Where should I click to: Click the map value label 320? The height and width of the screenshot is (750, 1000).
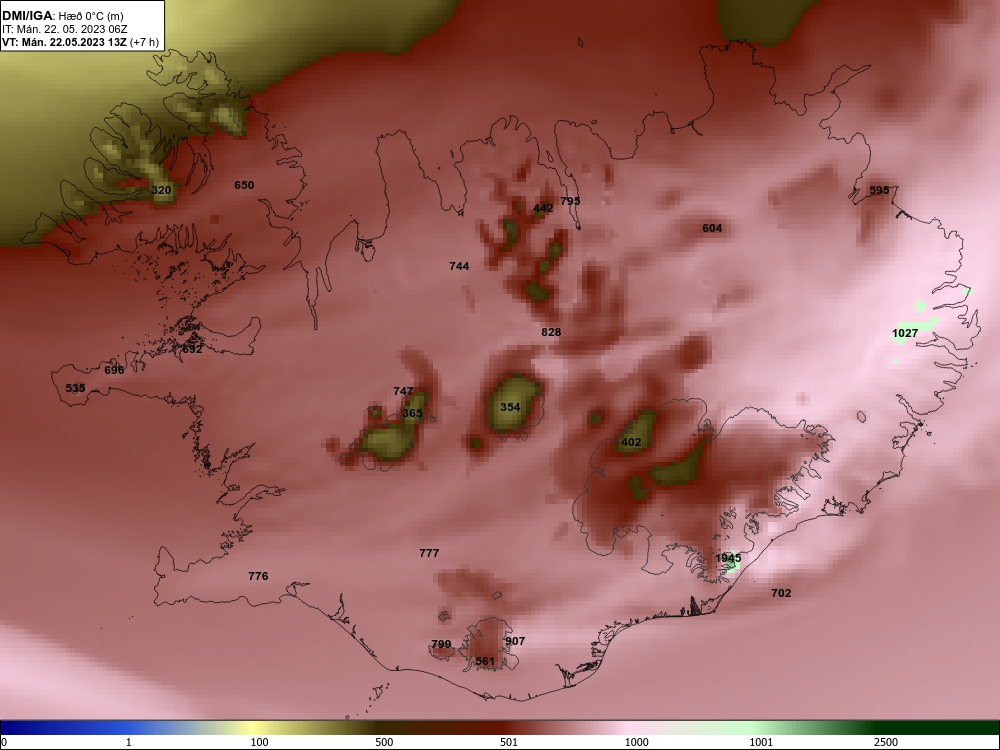[161, 190]
